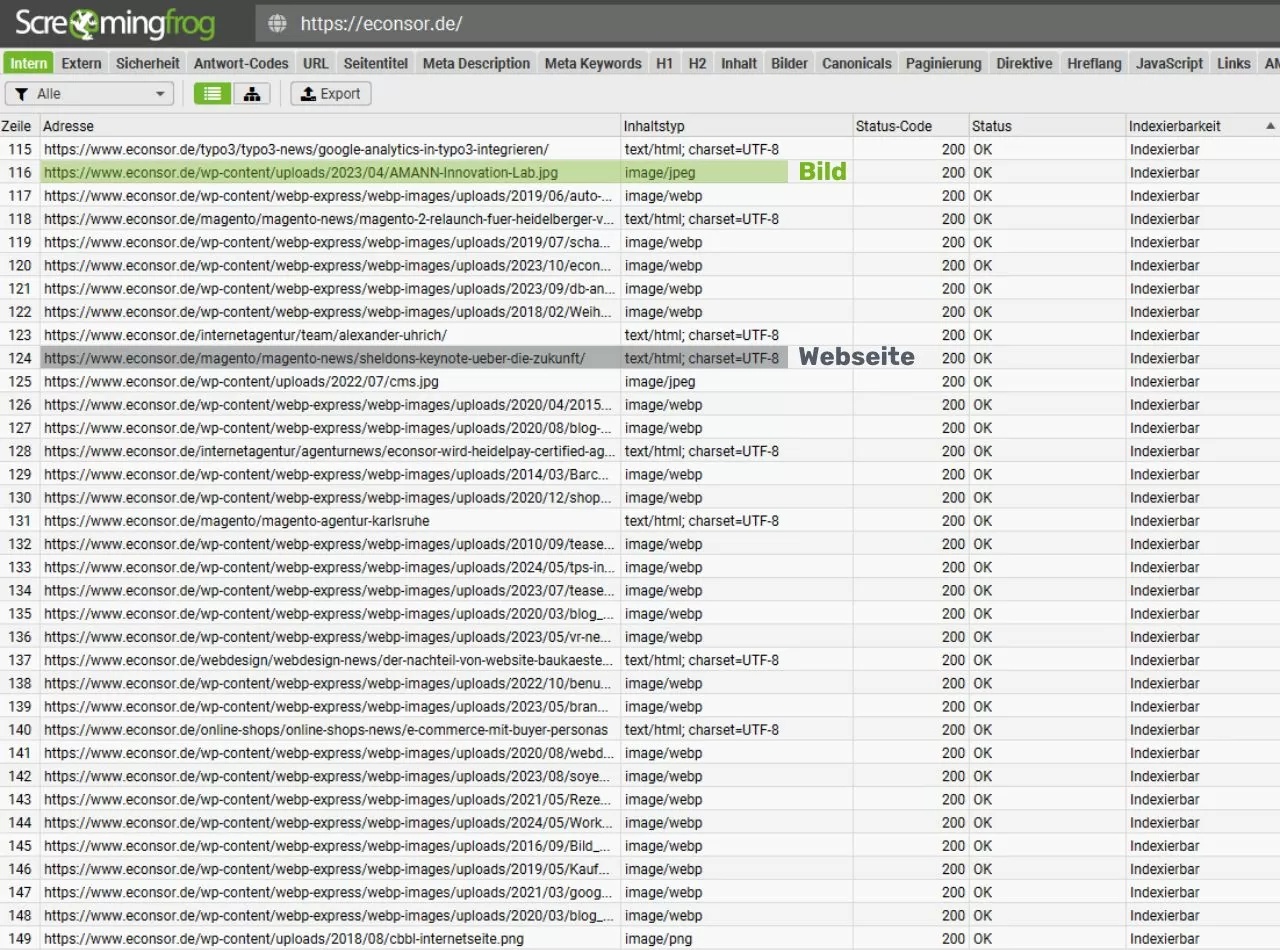Screen dimensions: 1280x950
Task: Open the Canonicals tab
Action: 856,63
